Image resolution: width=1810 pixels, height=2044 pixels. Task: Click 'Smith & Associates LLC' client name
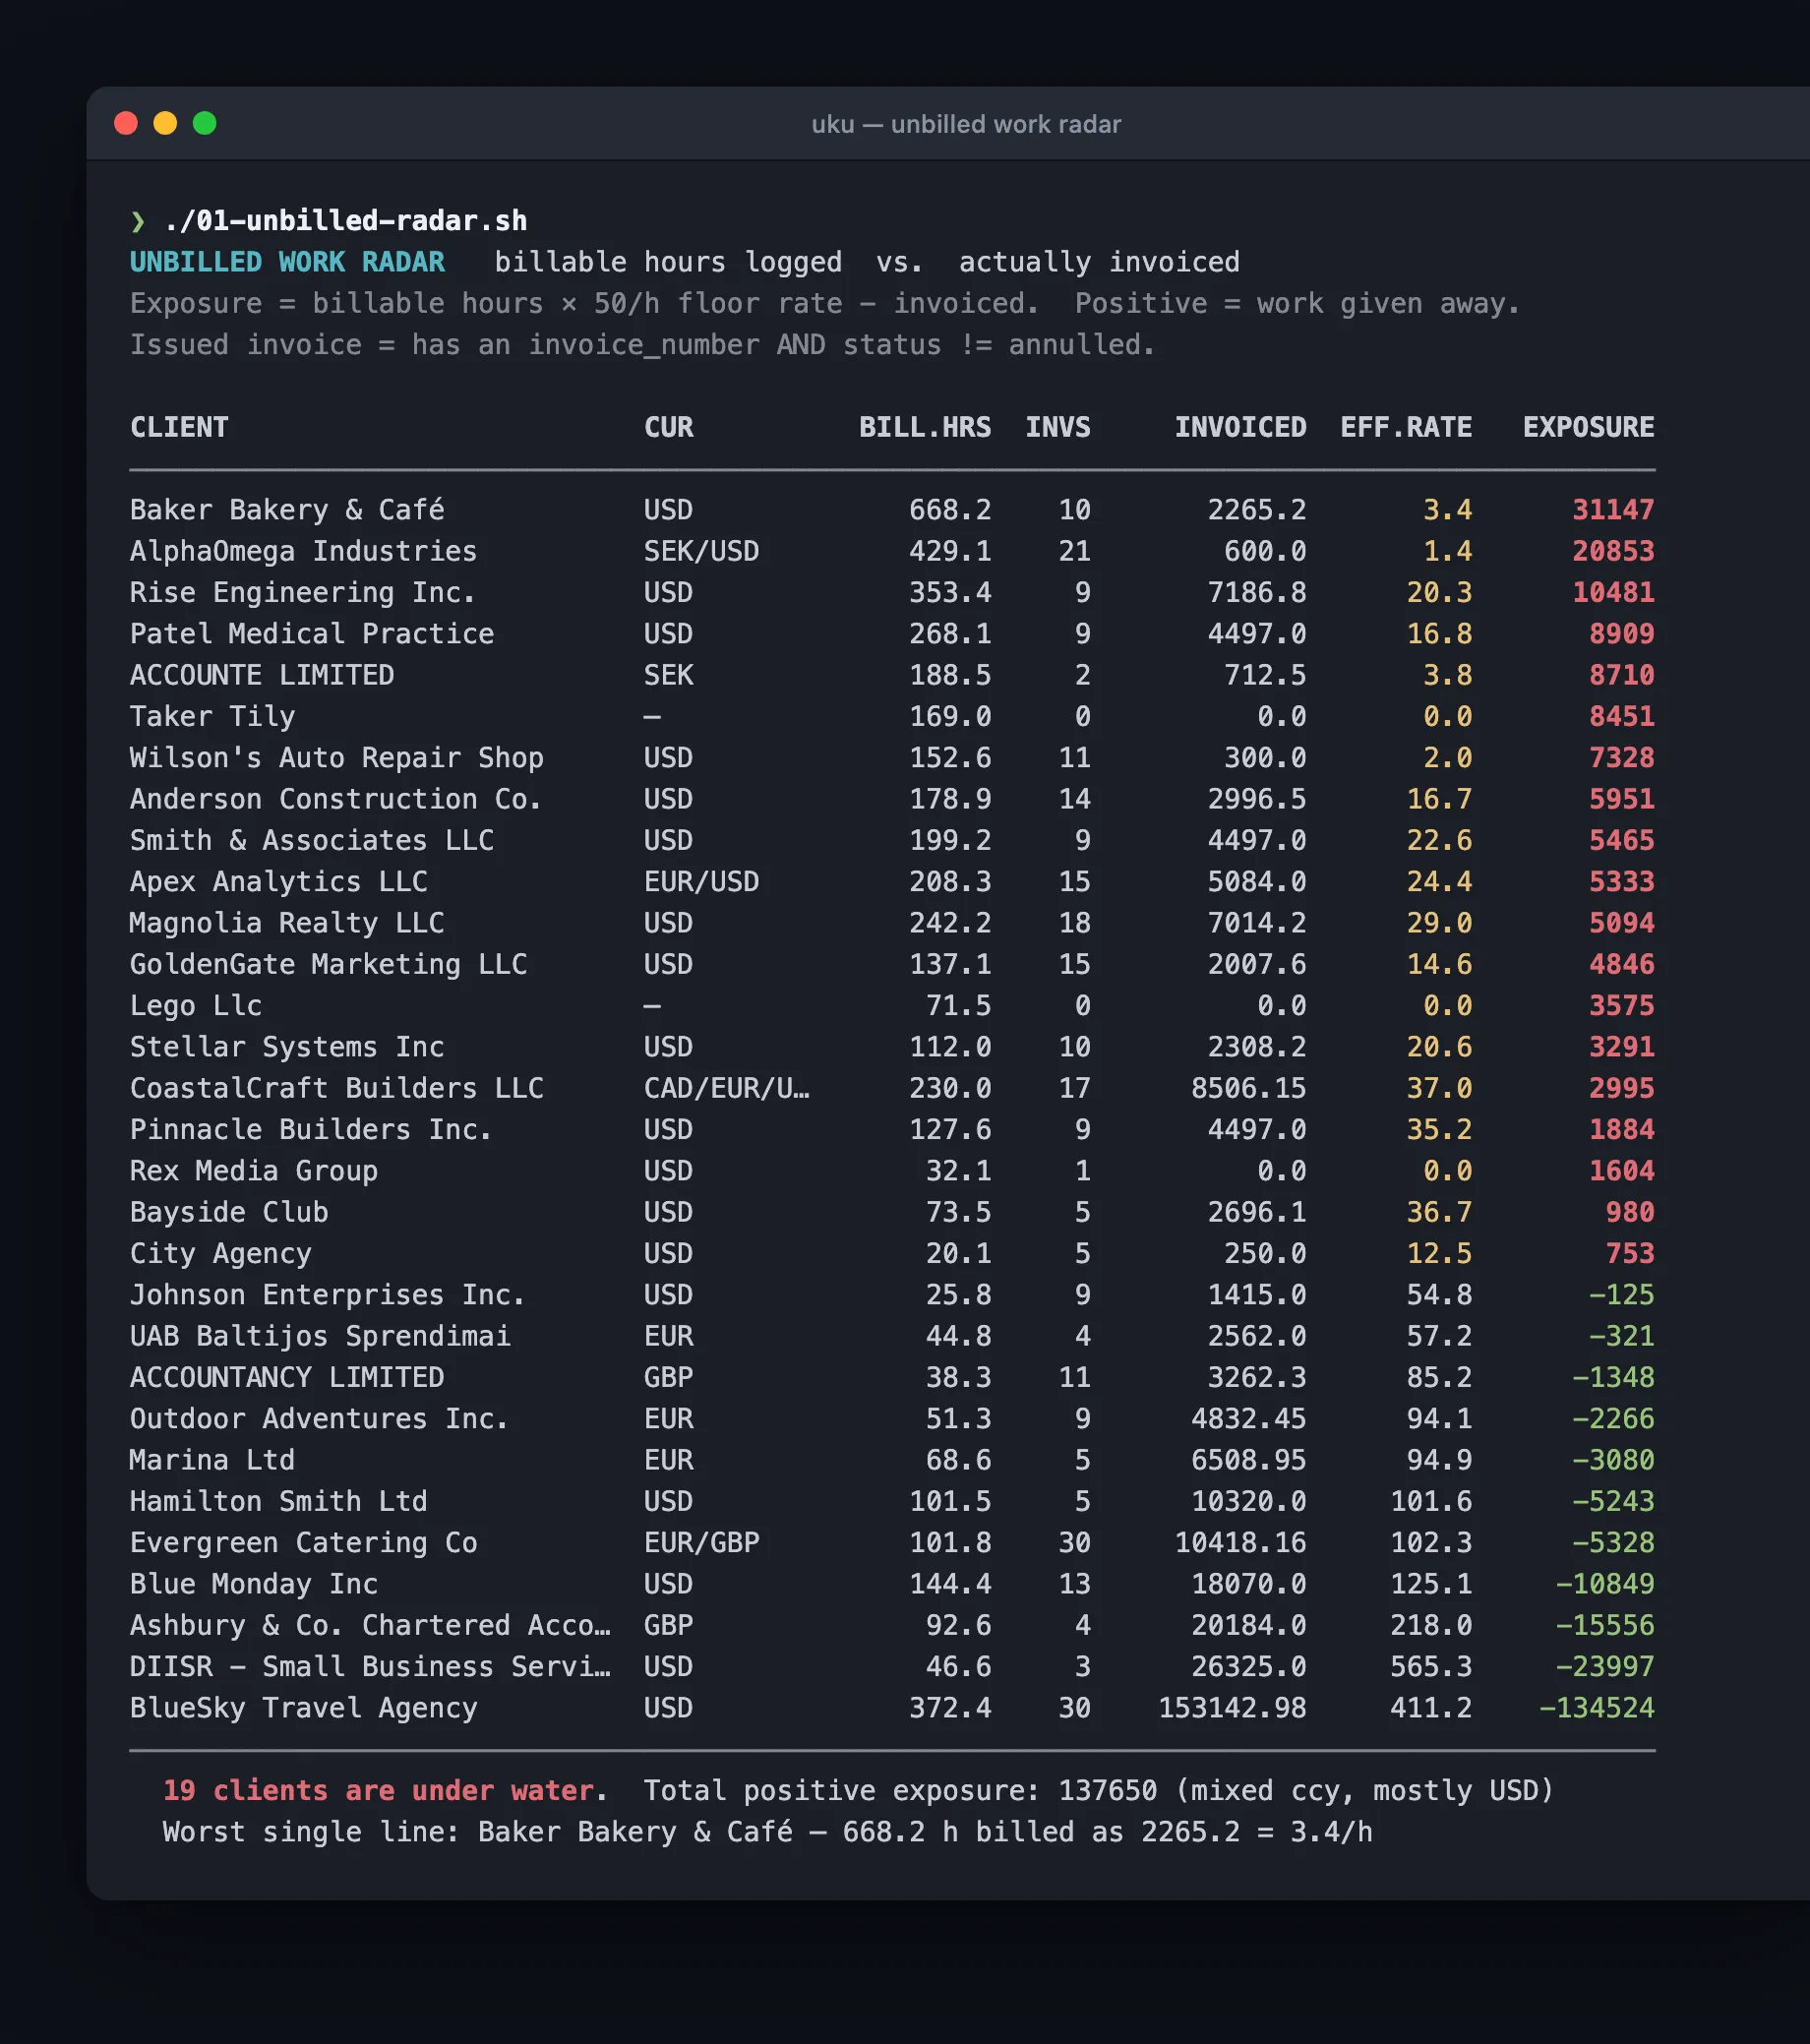point(312,840)
